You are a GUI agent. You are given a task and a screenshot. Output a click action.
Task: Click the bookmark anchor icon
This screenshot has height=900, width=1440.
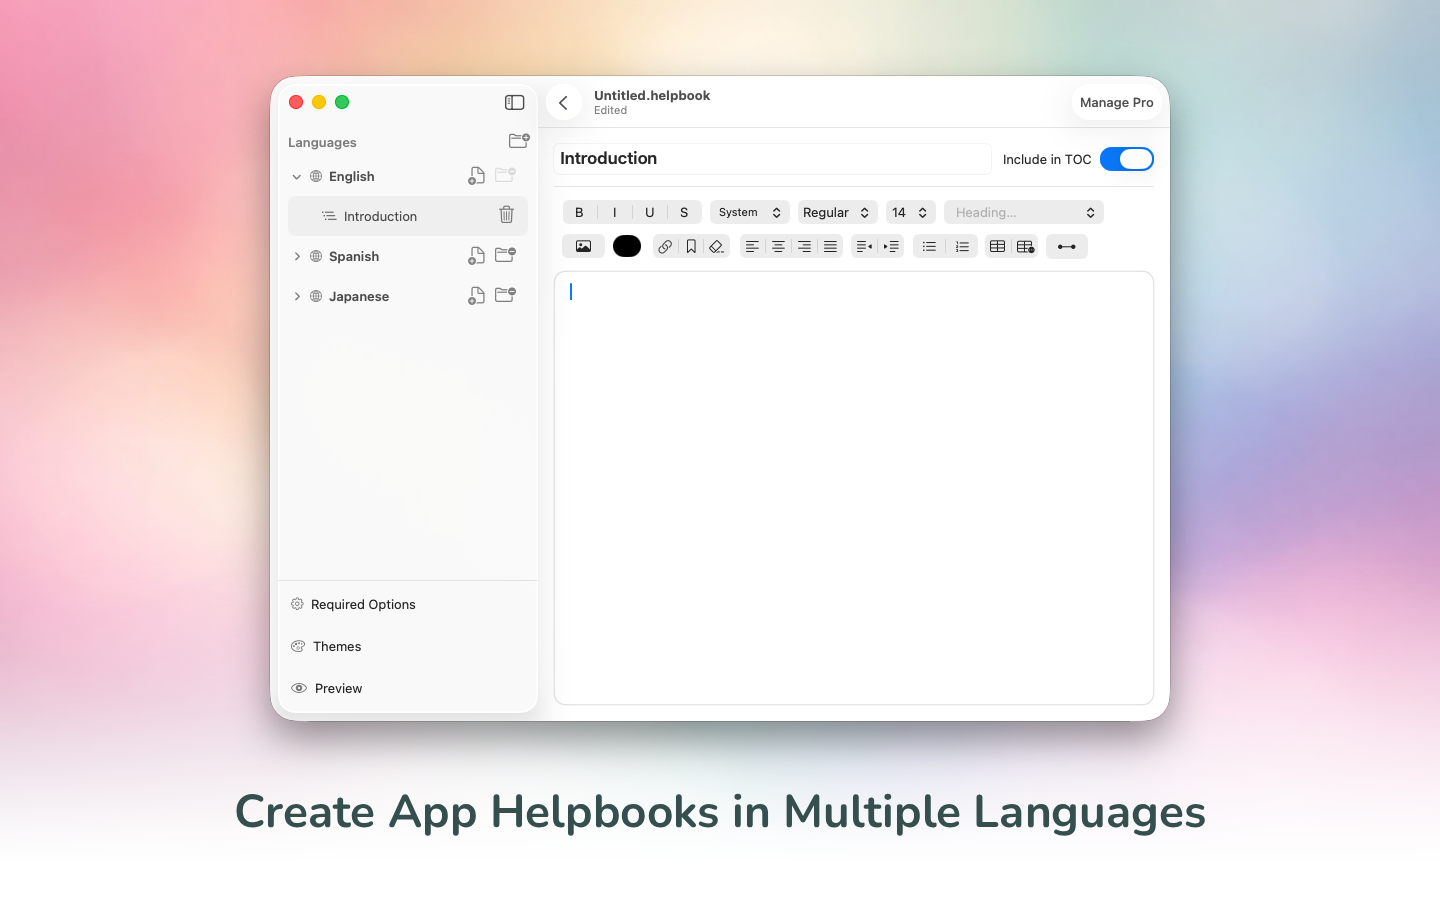point(691,247)
